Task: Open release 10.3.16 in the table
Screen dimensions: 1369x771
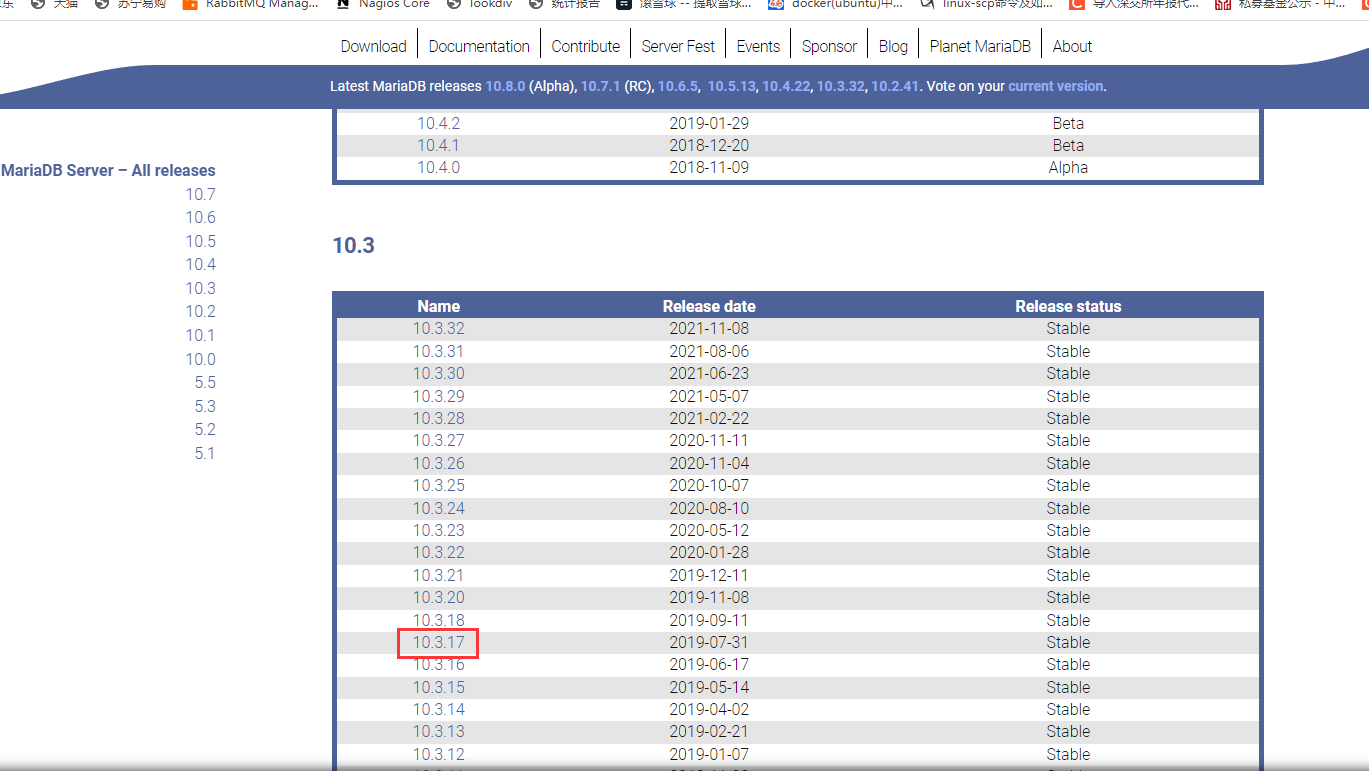Action: (439, 664)
